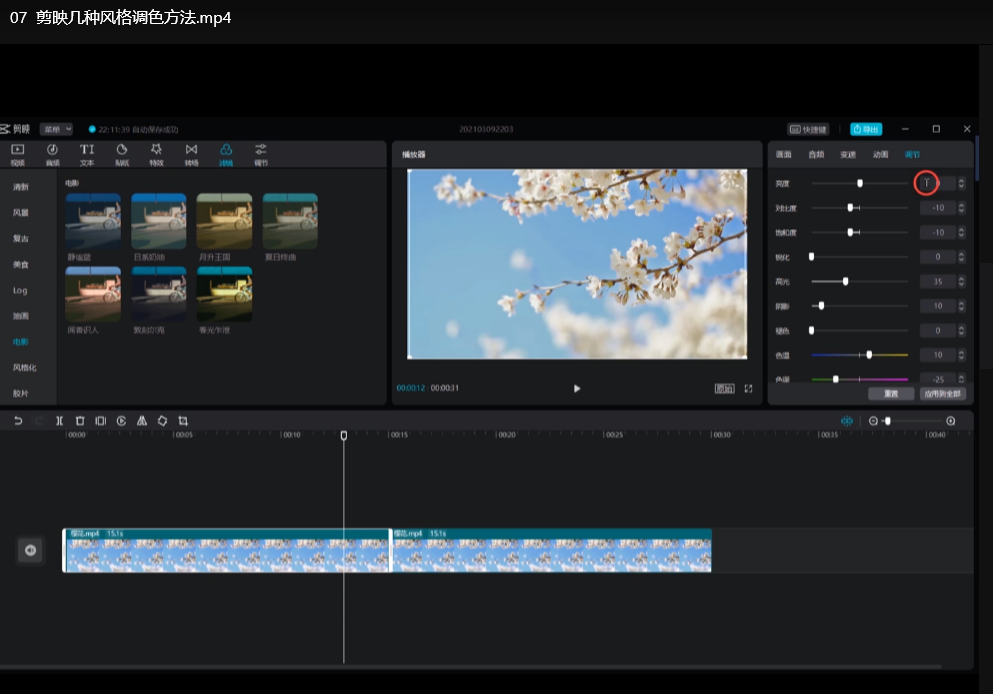Image resolution: width=993 pixels, height=694 pixels.
Task: Open the 调节 adjust tab in top toolbar
Action: (x=261, y=155)
